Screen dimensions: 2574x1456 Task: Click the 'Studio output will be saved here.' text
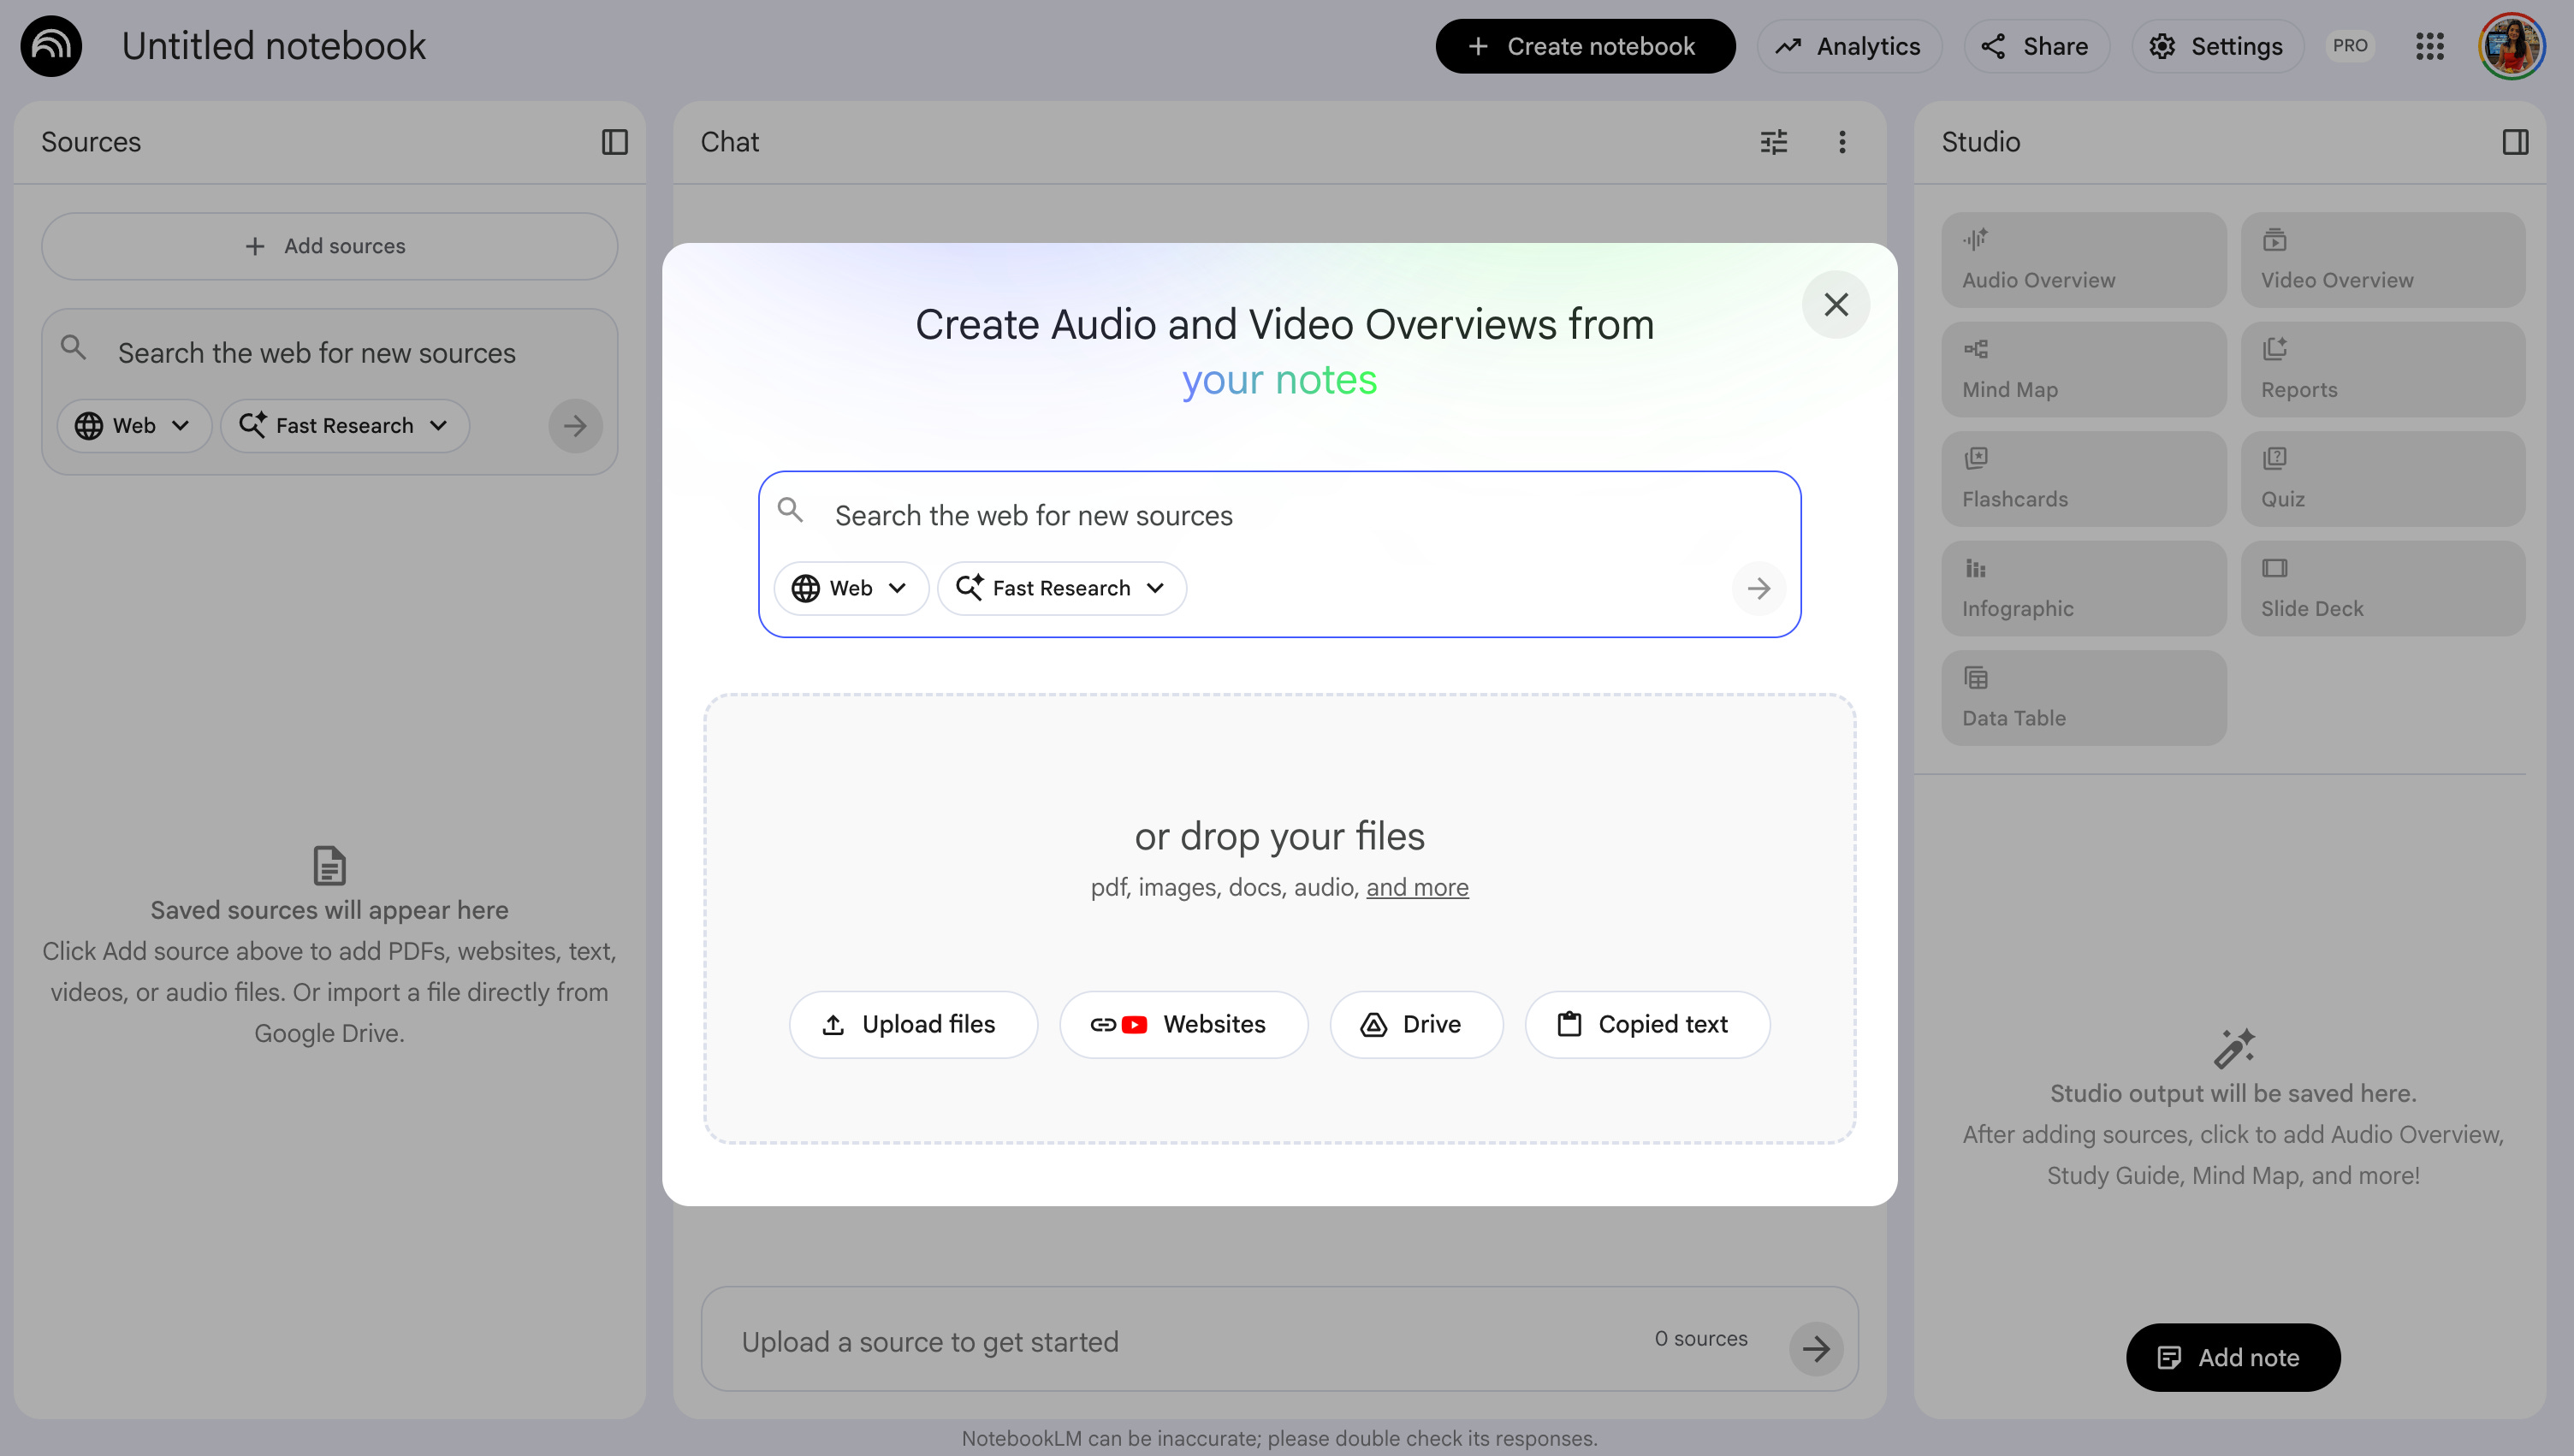pyautogui.click(x=2233, y=1093)
